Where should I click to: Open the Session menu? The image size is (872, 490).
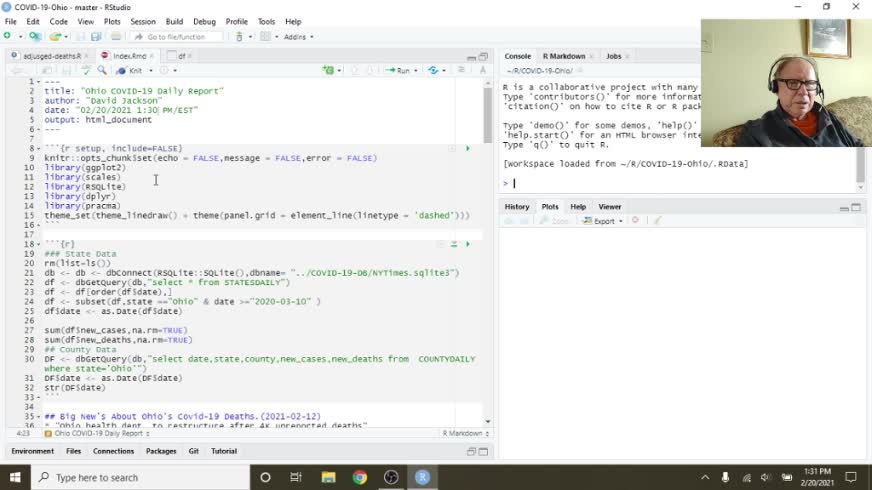tap(143, 22)
